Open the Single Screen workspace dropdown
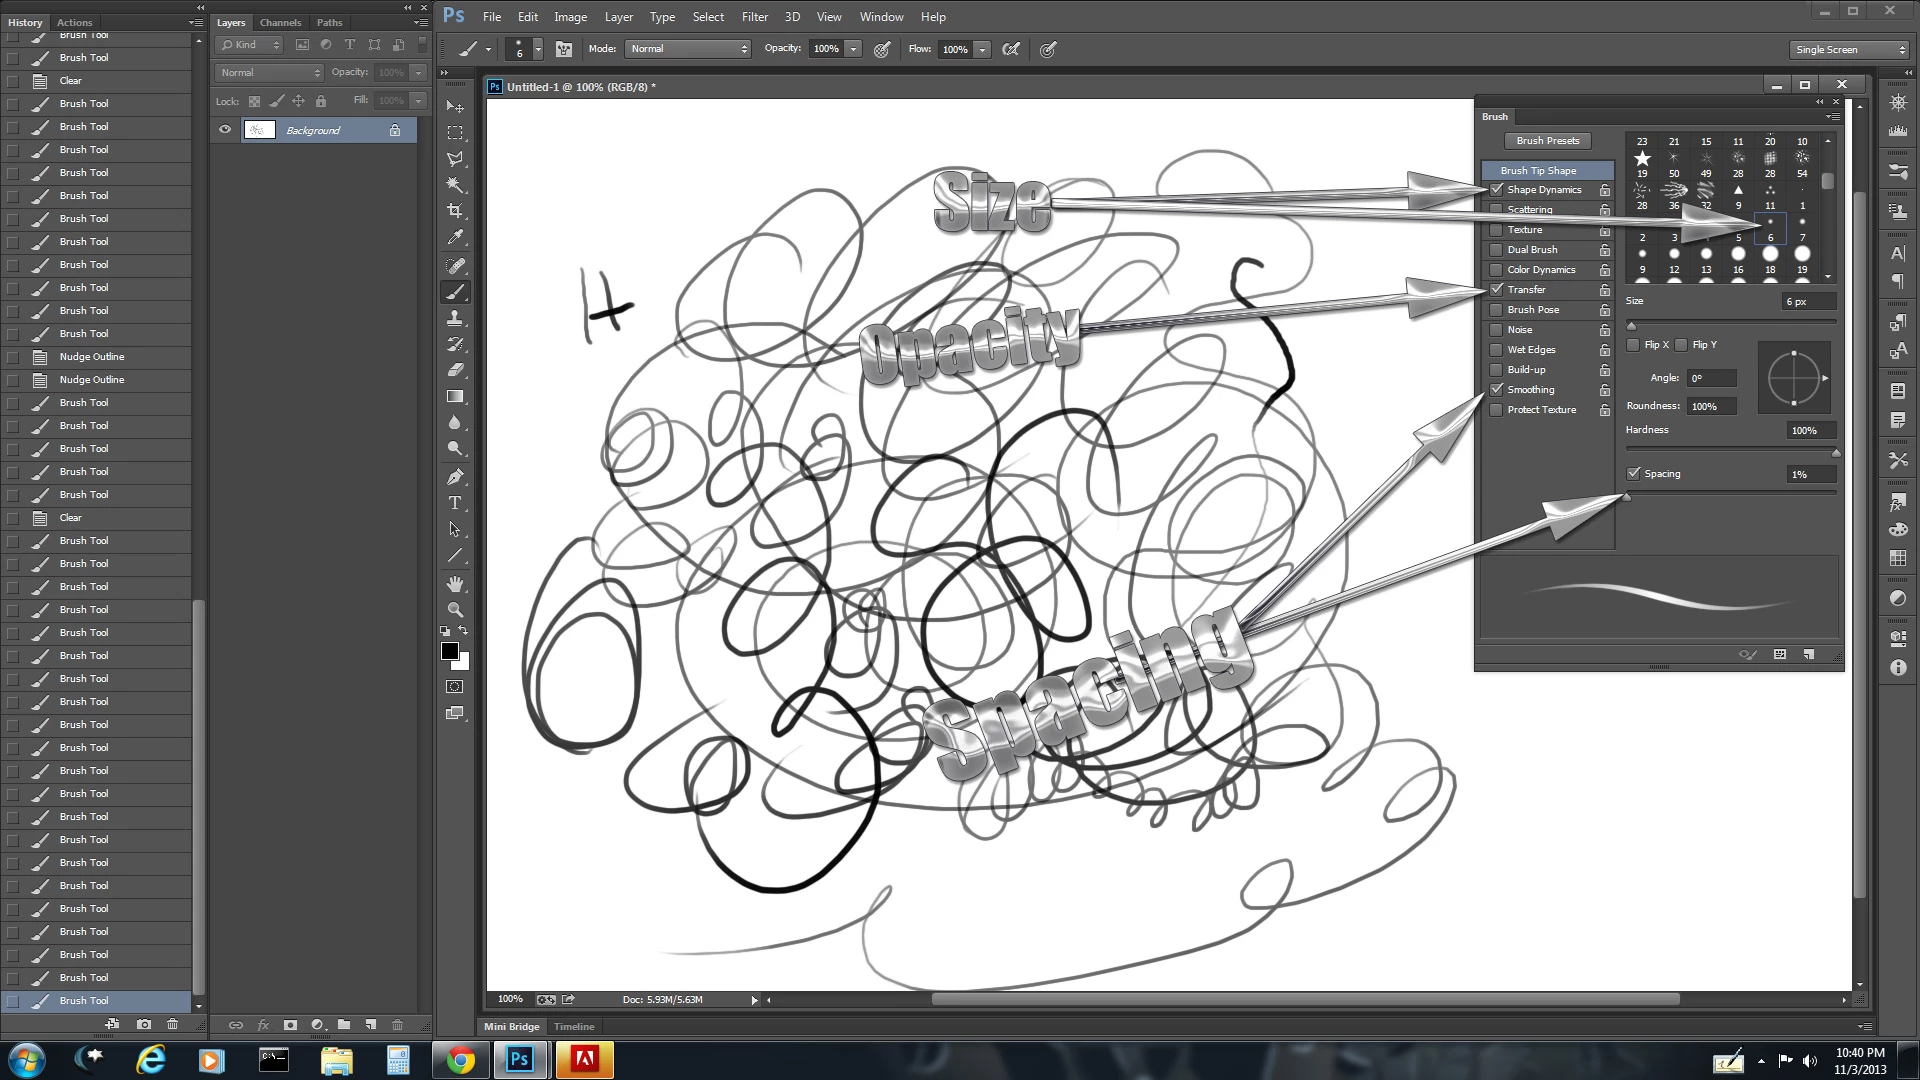 1849,49
